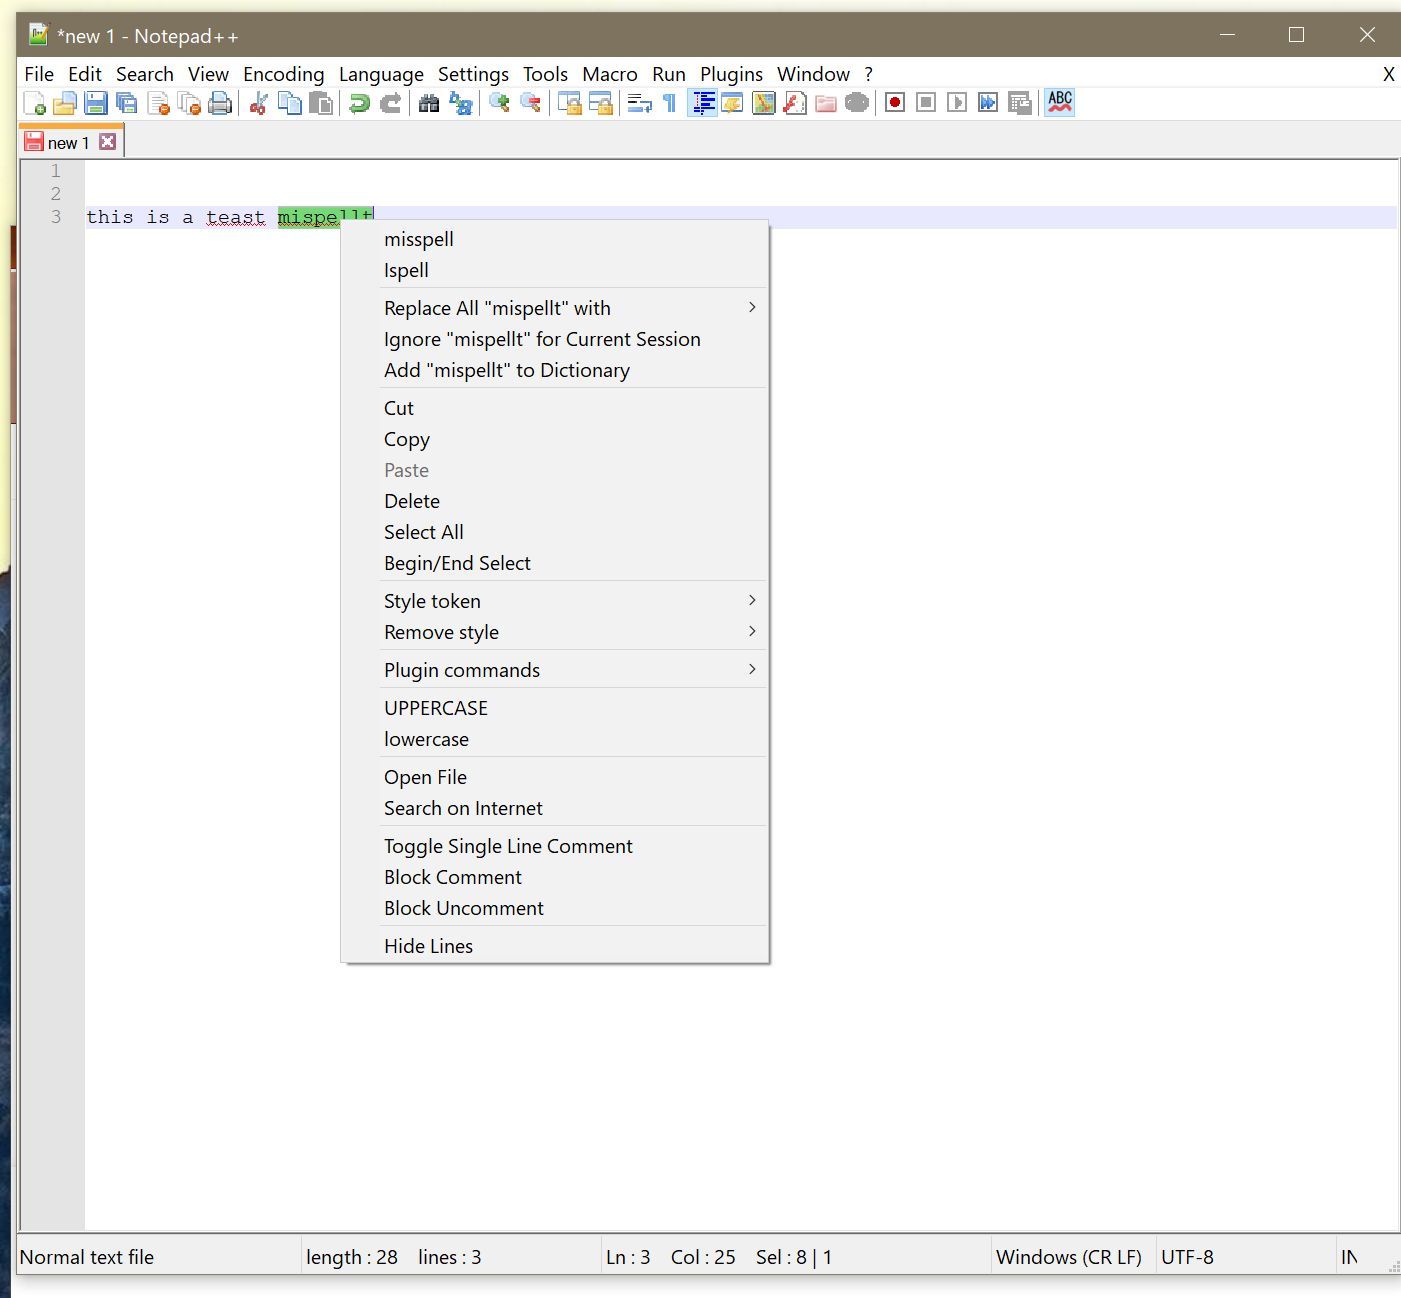Screen dimensions: 1401x1298
Task: Open the Settings menu
Action: pos(473,74)
